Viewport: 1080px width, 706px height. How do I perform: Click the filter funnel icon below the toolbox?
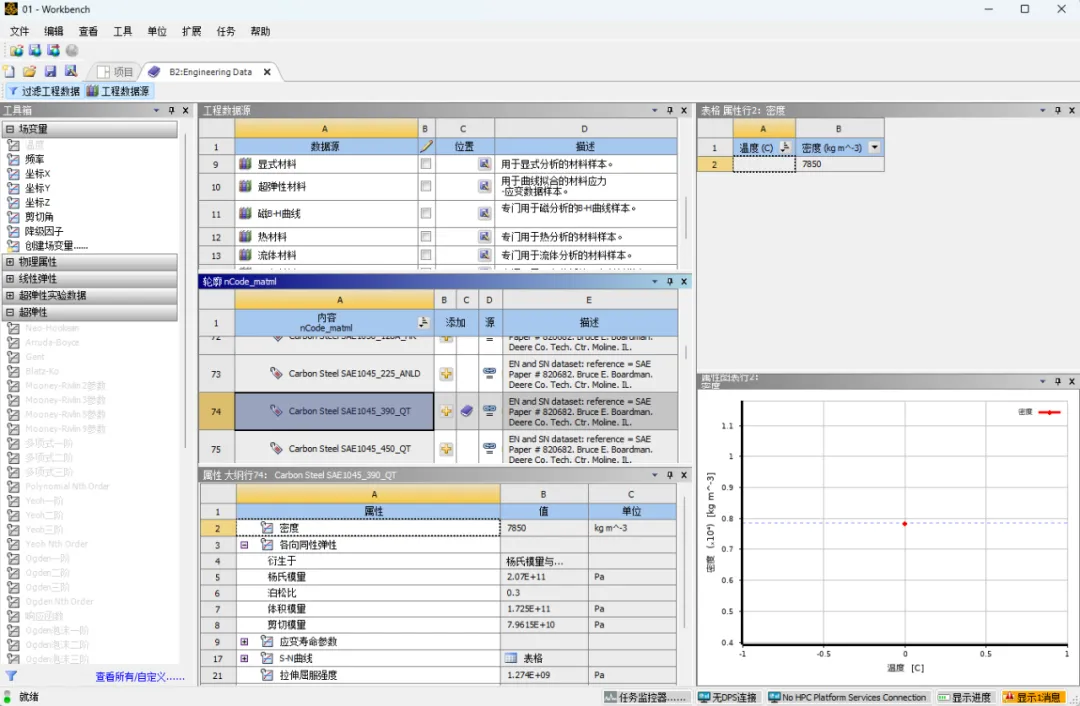(x=11, y=676)
